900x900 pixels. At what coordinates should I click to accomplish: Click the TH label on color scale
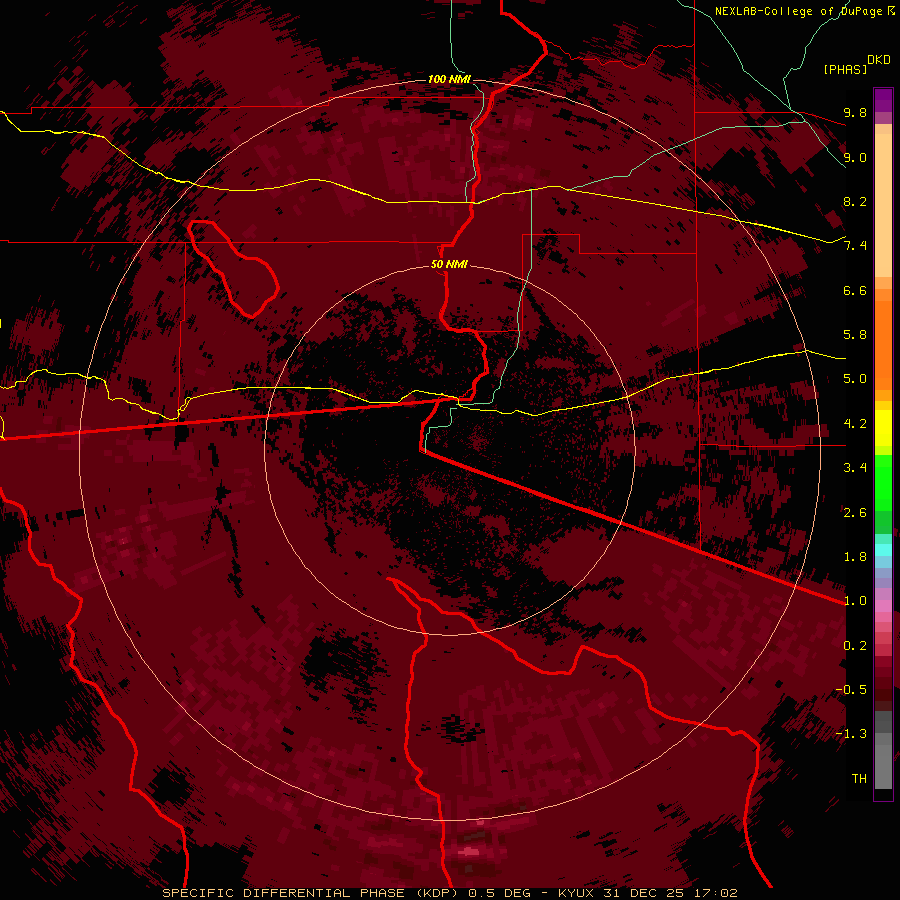point(859,779)
